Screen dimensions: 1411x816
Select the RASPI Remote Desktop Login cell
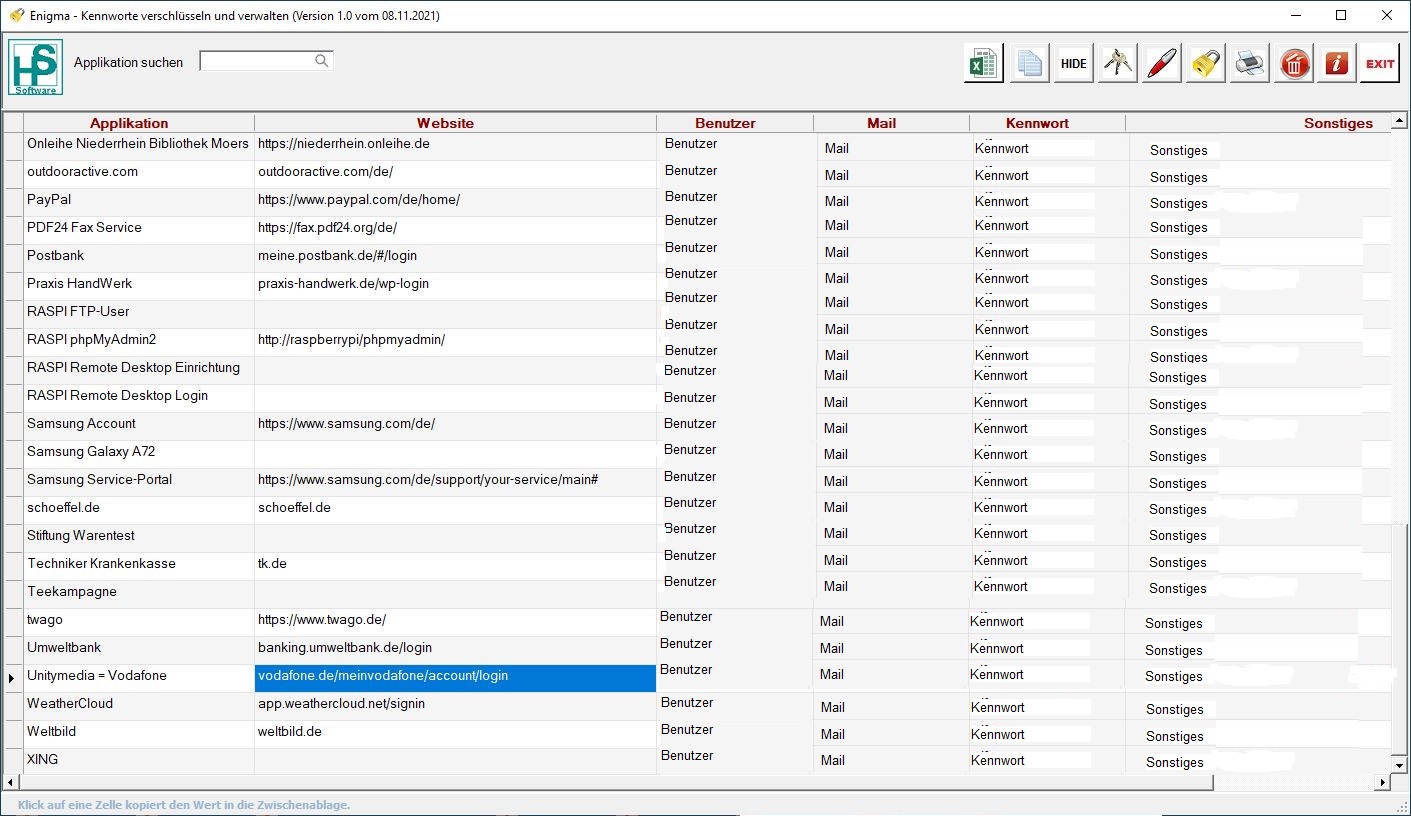[x=139, y=398]
